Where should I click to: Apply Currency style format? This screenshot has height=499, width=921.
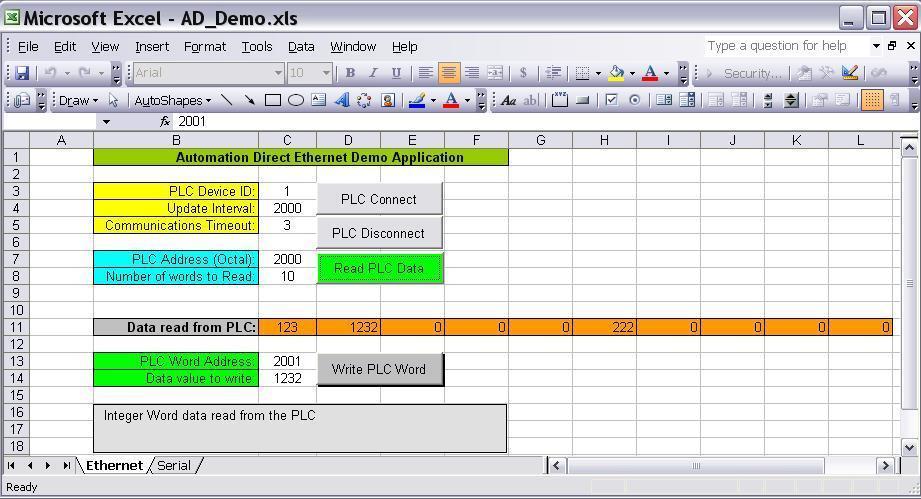tap(523, 73)
